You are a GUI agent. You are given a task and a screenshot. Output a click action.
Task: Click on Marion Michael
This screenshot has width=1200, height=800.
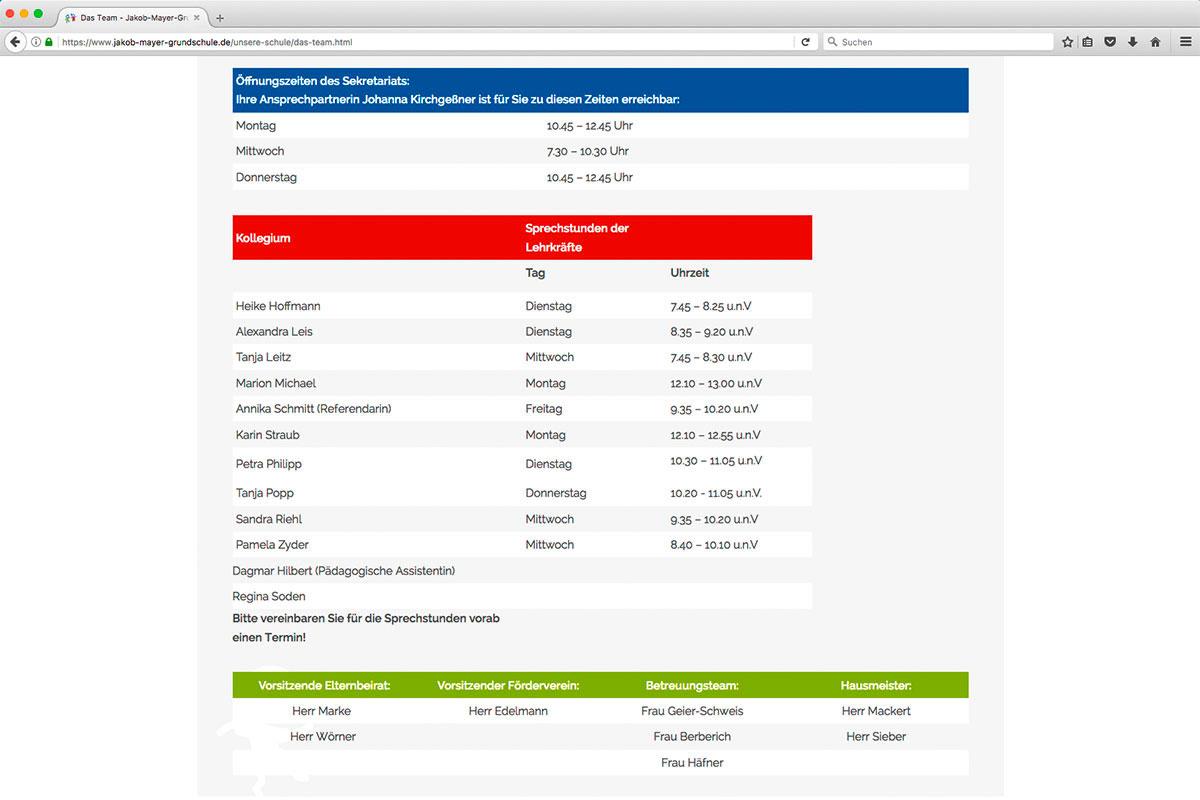(276, 383)
